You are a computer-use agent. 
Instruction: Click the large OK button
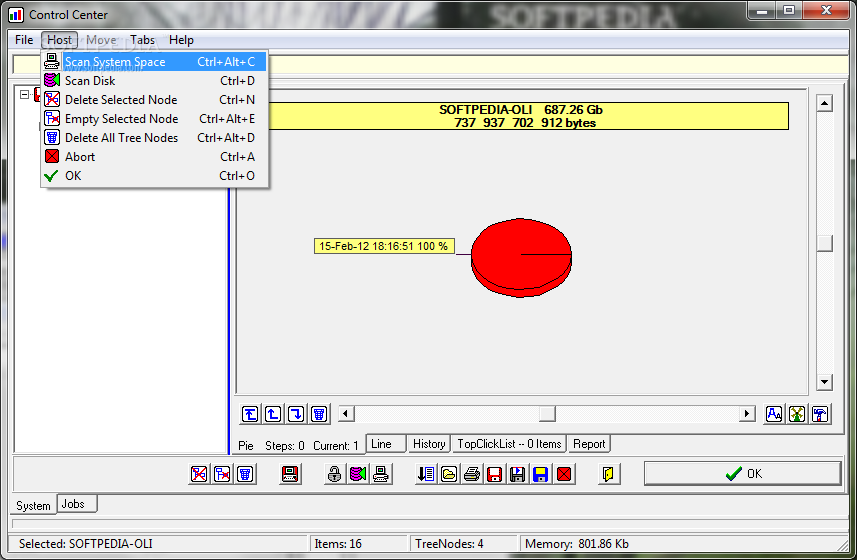(742, 474)
